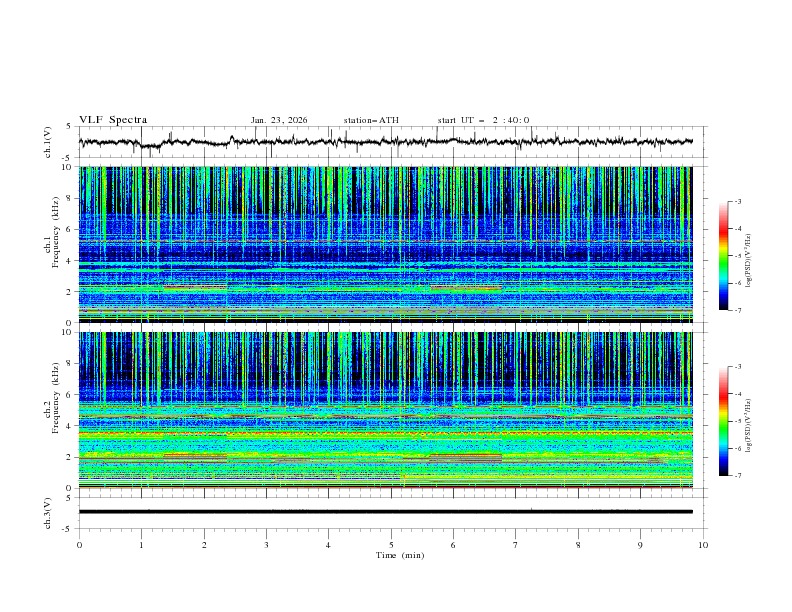
Task: Select the 10 minute tick label on time axis
Action: pyautogui.click(x=702, y=545)
